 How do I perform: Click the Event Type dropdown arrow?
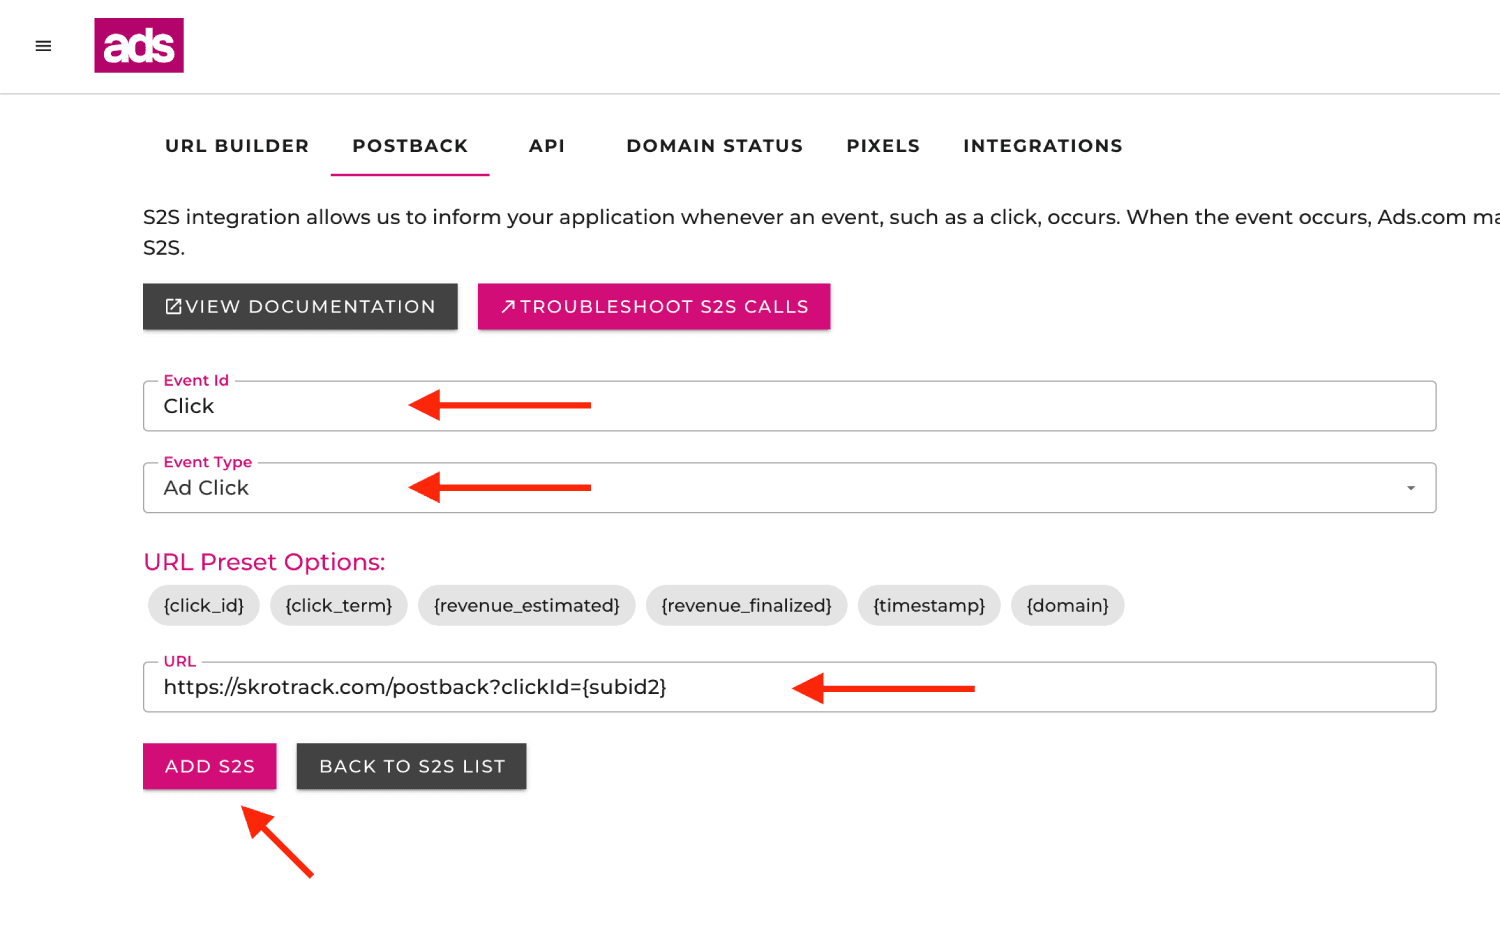(x=1411, y=488)
